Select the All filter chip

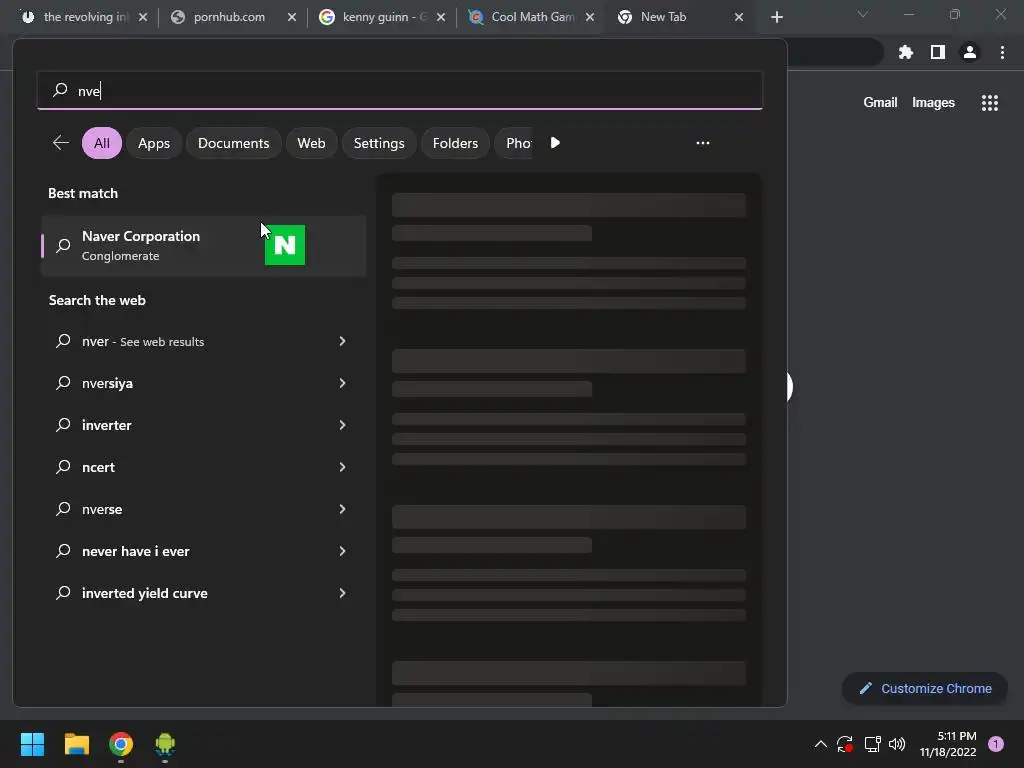click(x=102, y=143)
